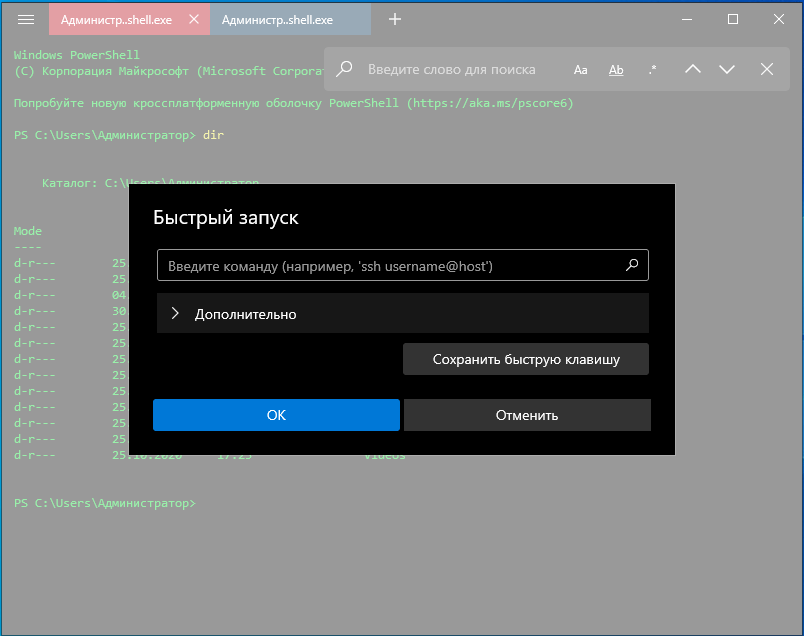Enable regex (.*) search option

coord(652,69)
